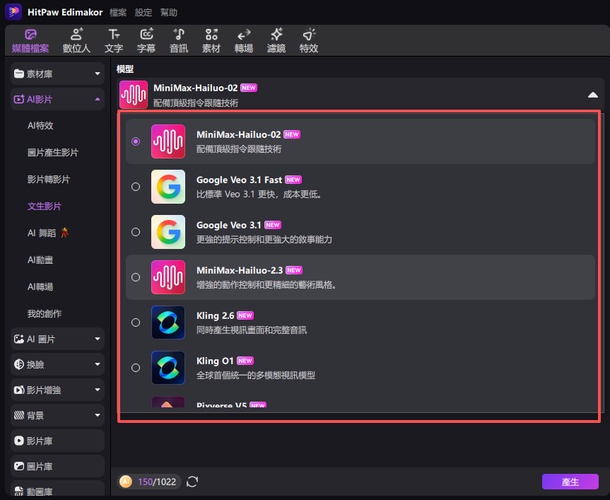Click the refresh credits icon
This screenshot has width=610, height=500.
192,482
